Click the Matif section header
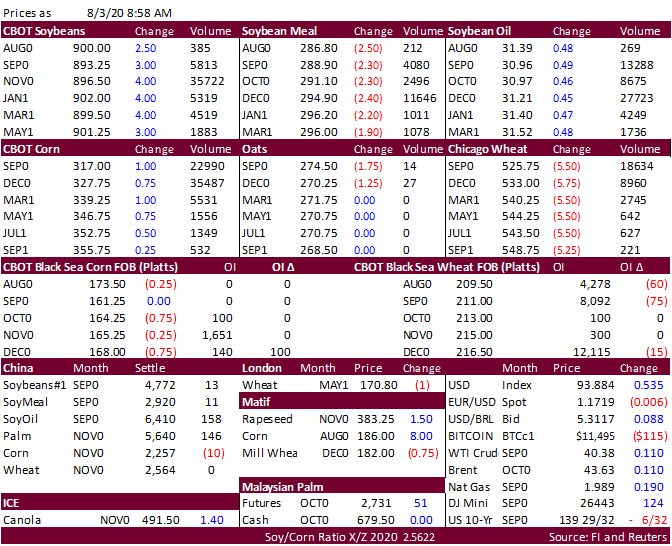Image resolution: width=672 pixels, height=546 pixels. (x=256, y=402)
